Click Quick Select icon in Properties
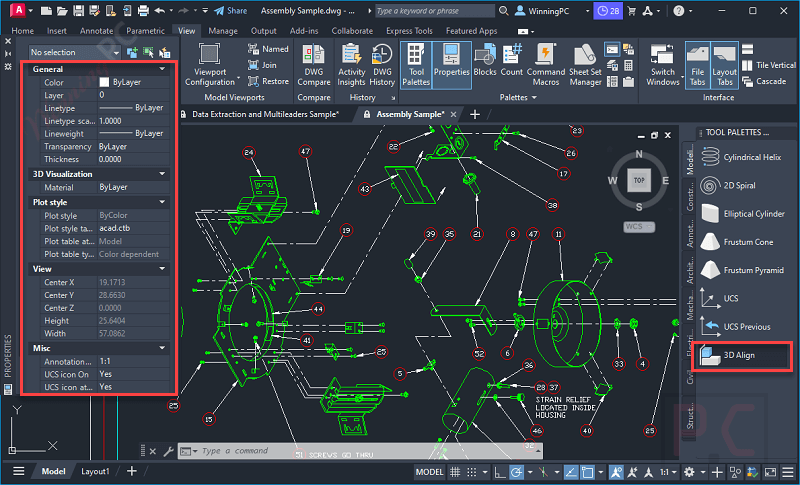The width and height of the screenshot is (800, 485). coord(164,52)
